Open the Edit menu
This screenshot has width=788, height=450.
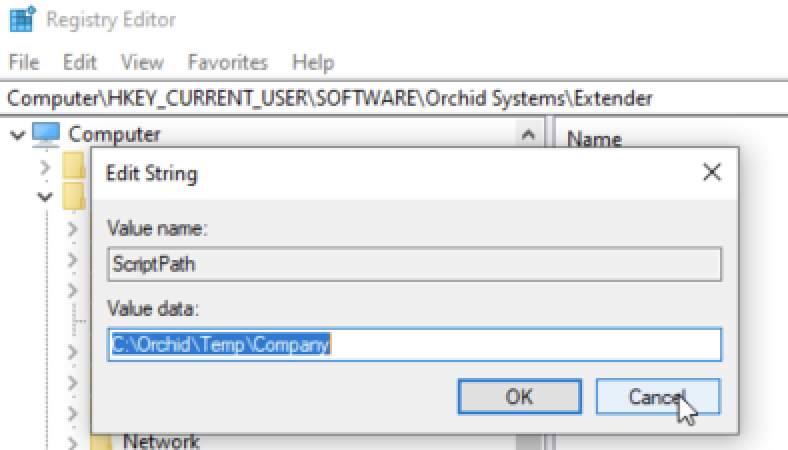79,62
